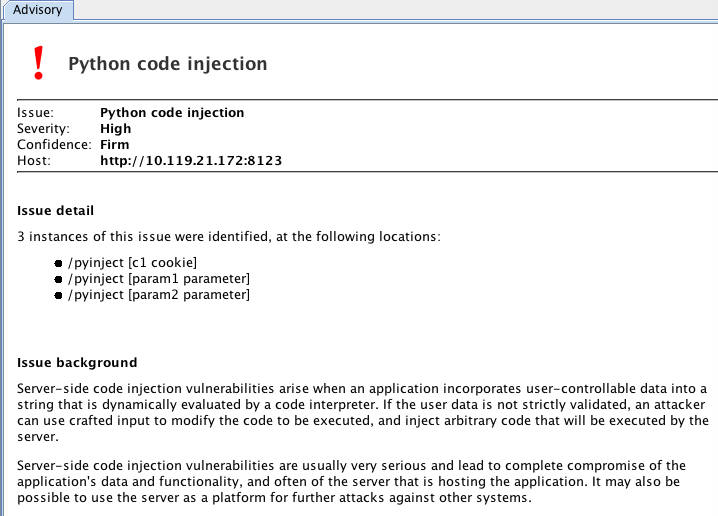Viewport: 718px width, 516px height.
Task: Open the Advisory tab
Action: [x=38, y=10]
